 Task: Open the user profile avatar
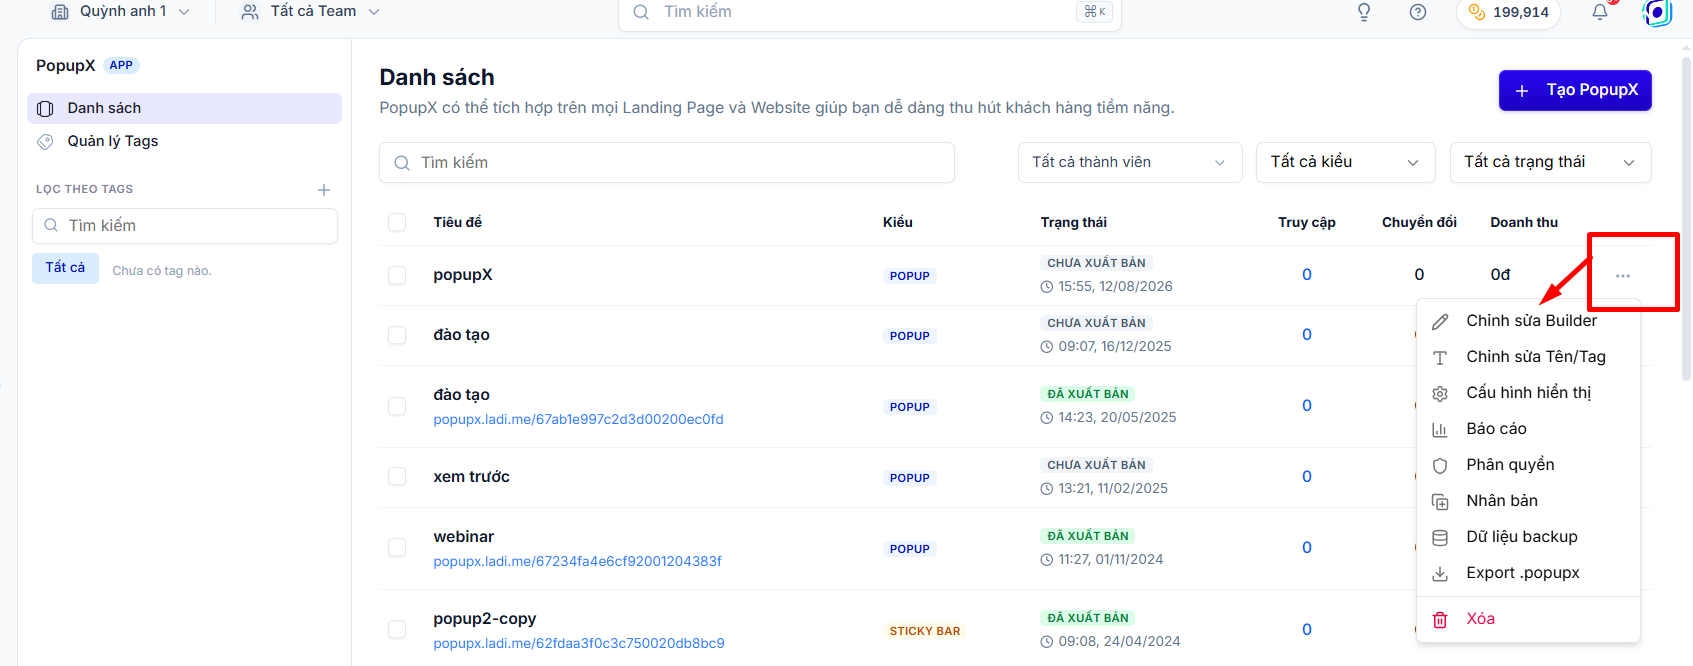click(1657, 12)
